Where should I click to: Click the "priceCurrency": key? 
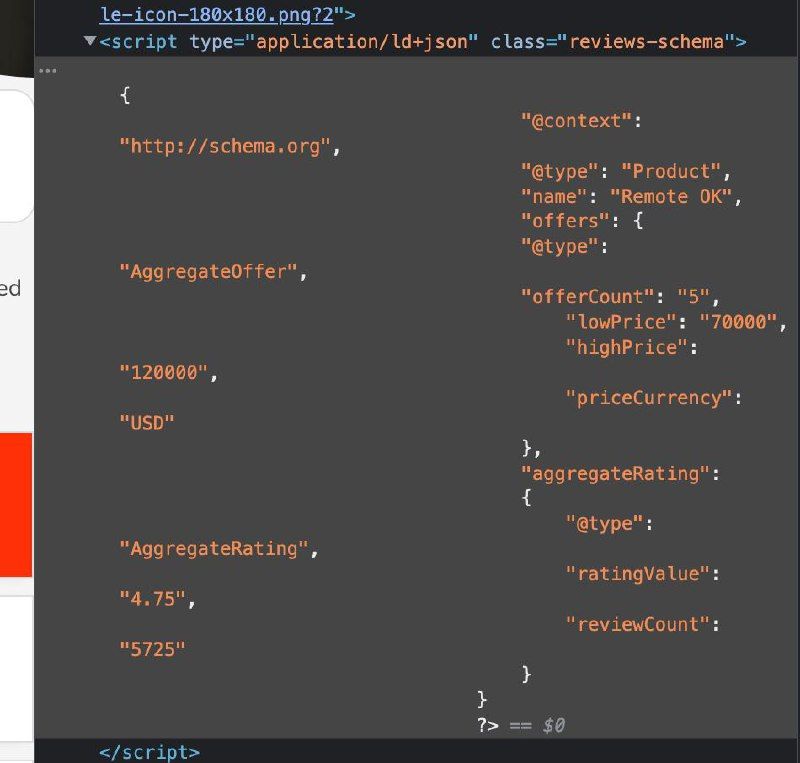click(654, 398)
